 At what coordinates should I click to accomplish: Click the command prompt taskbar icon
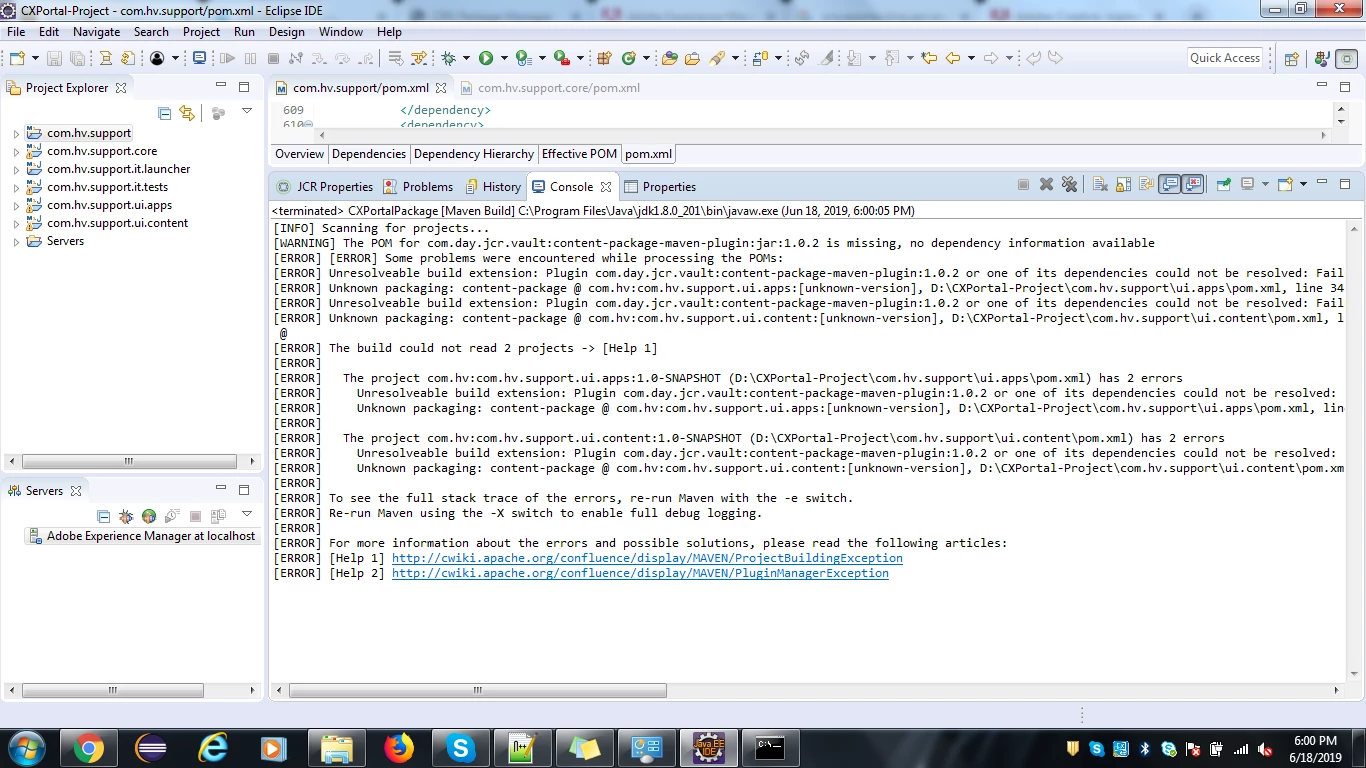(771, 748)
